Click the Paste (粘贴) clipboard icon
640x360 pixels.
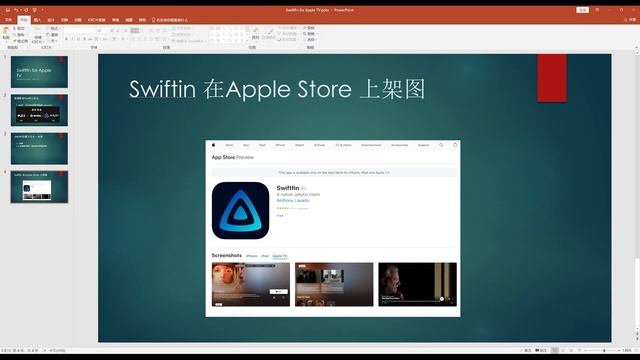[x=6, y=31]
